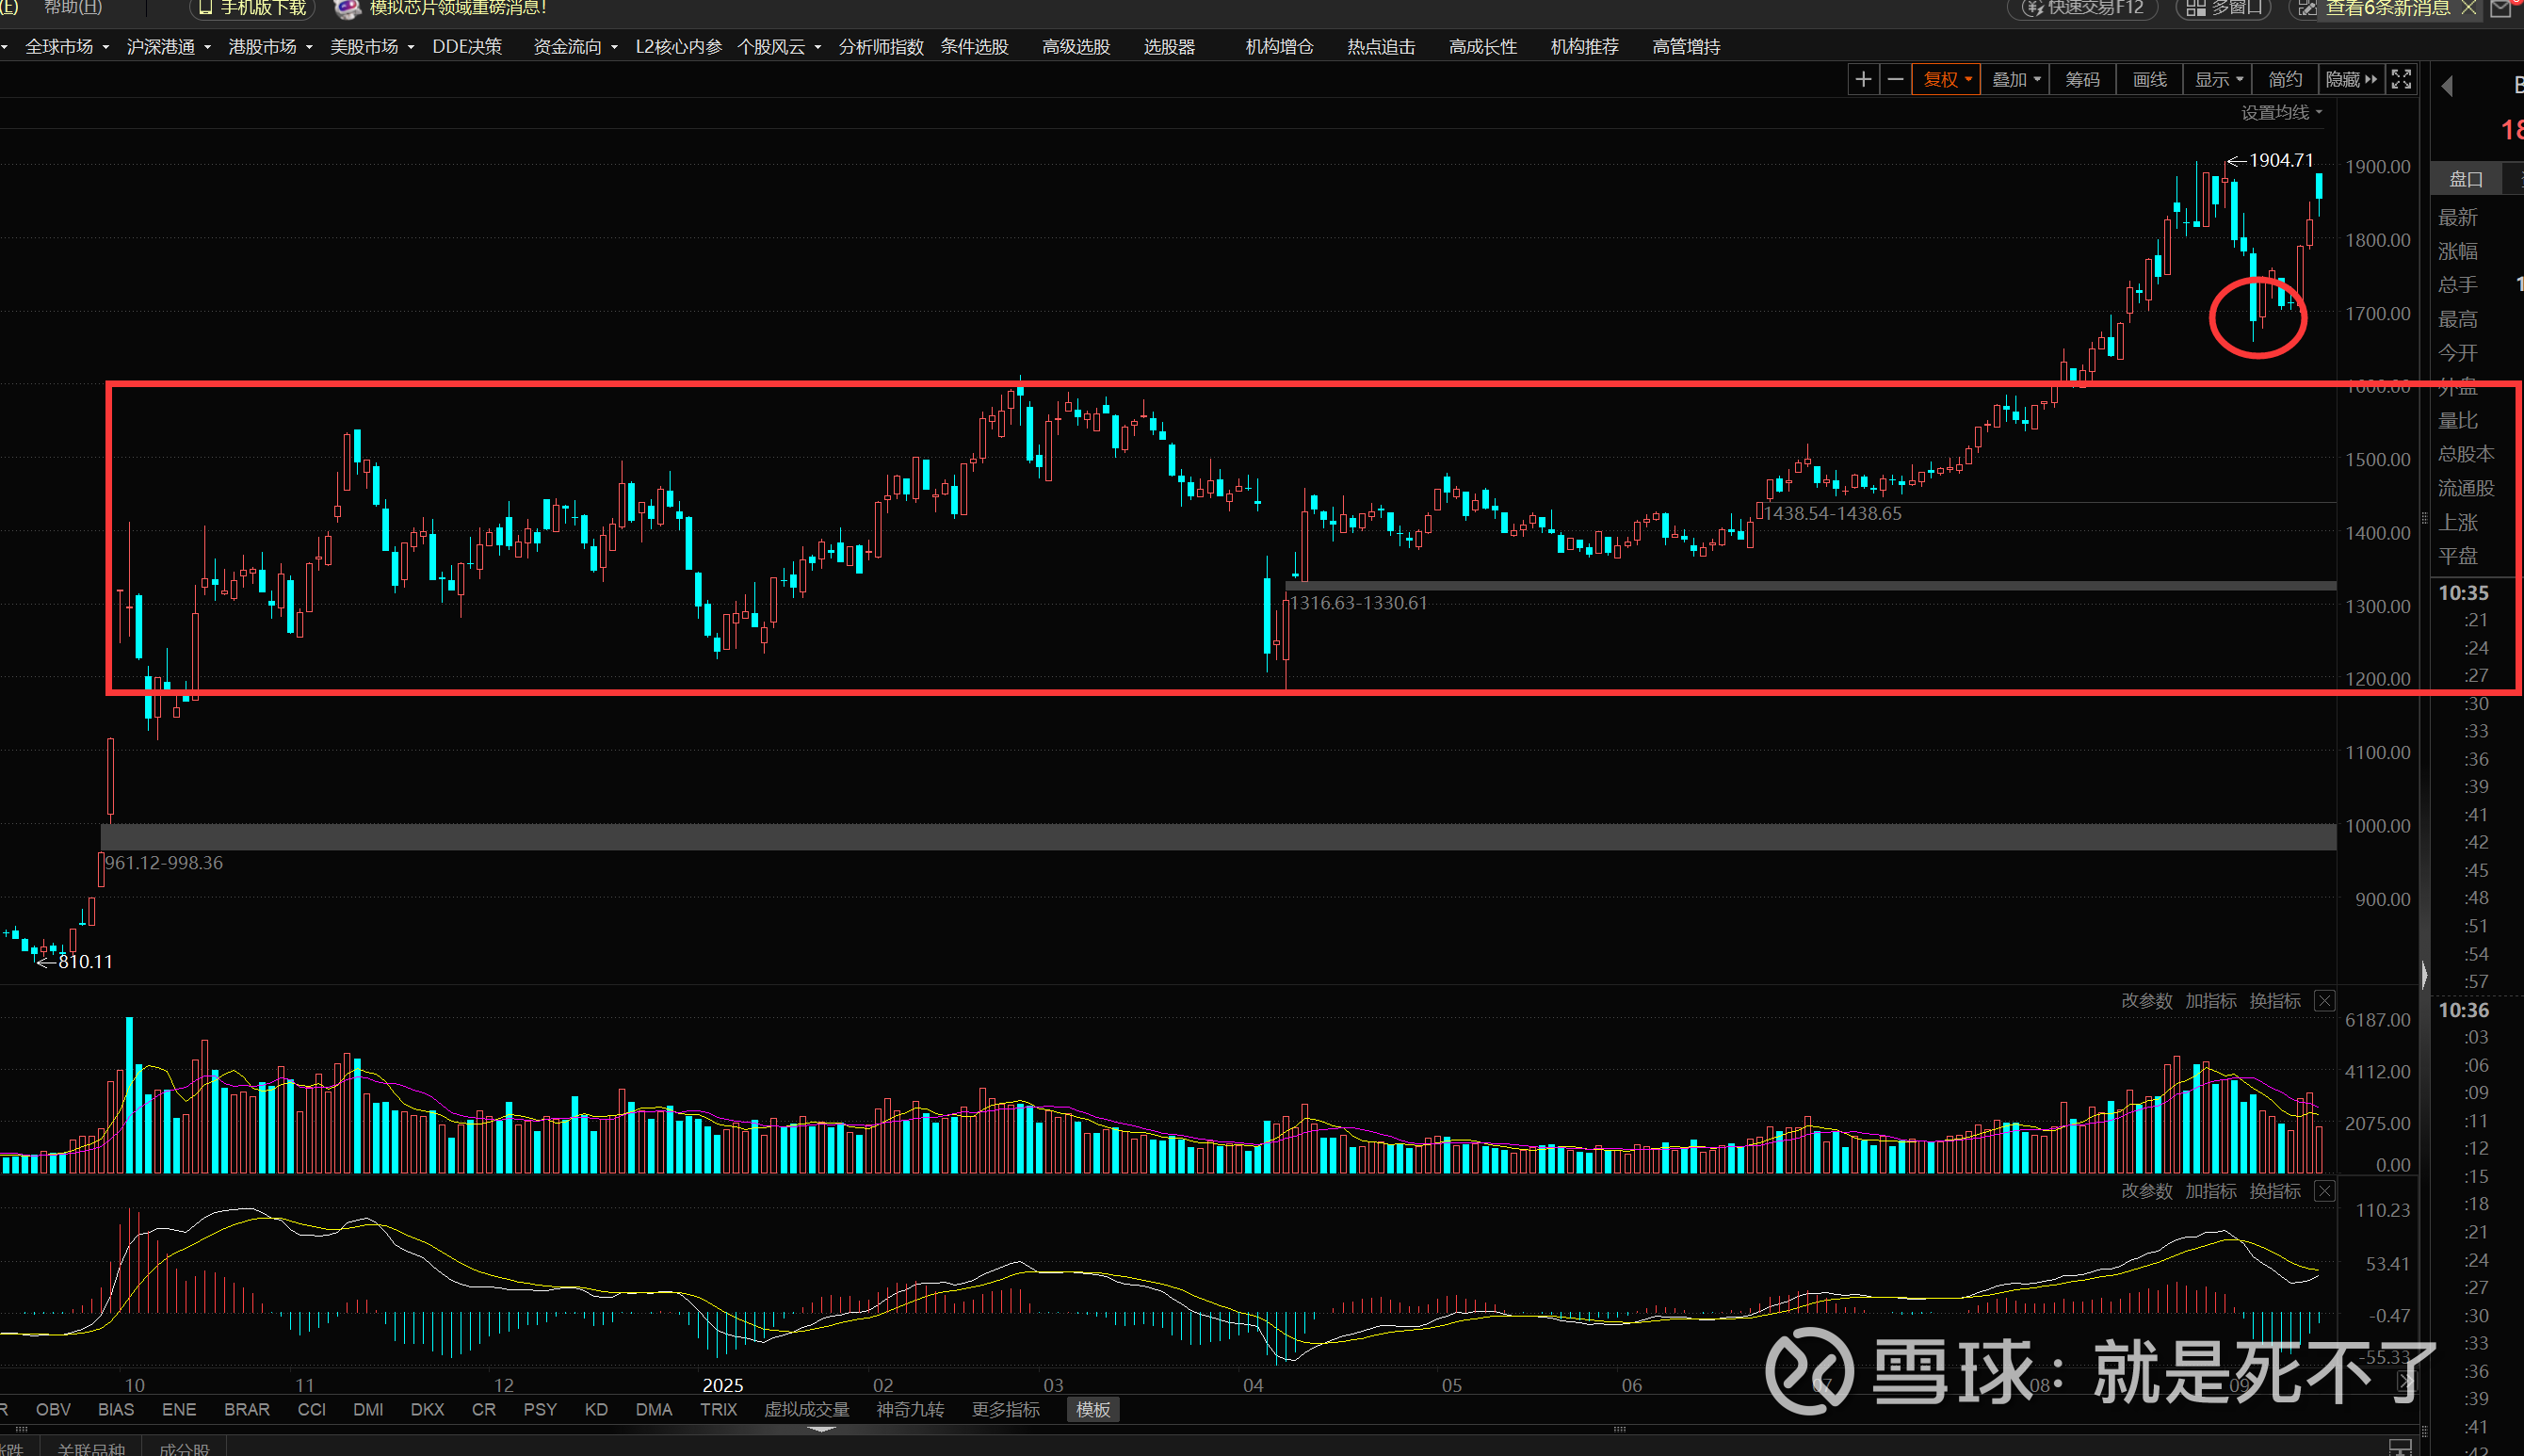Open 设置均线 moving average settings dropdown
The image size is (2524, 1456).
click(x=2280, y=113)
